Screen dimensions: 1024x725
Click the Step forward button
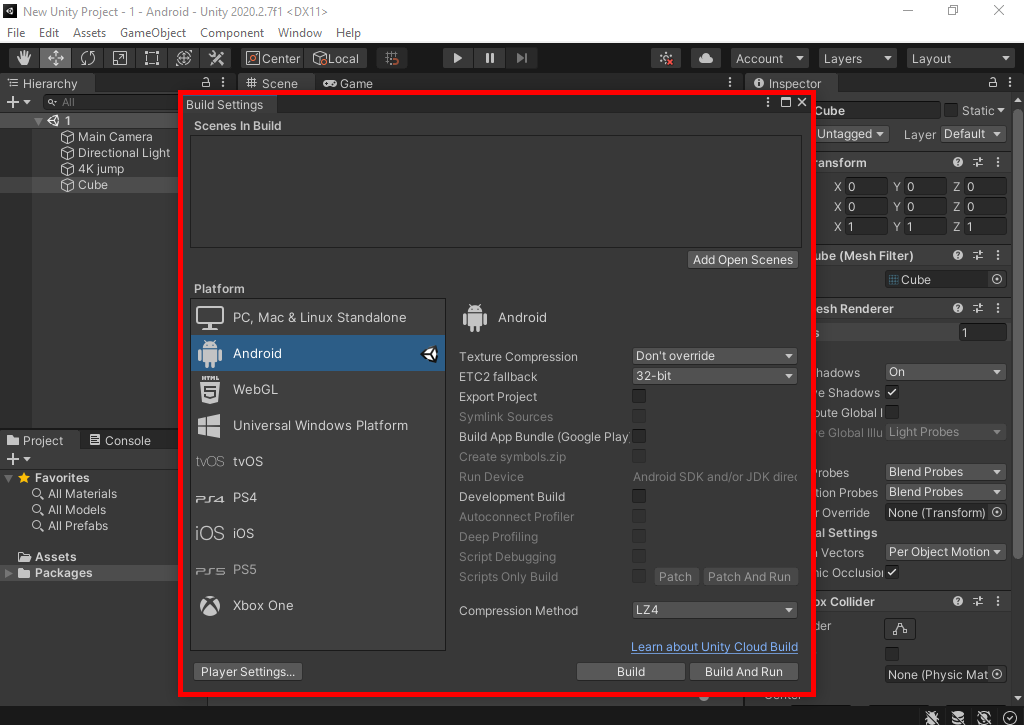point(522,58)
